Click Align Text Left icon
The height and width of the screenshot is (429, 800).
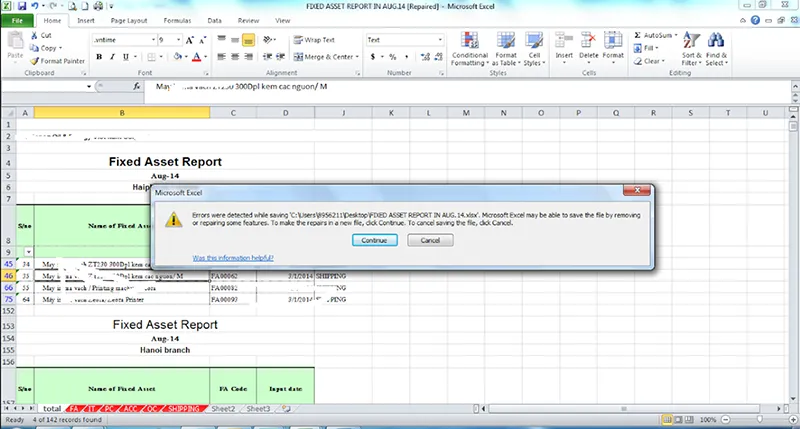[221, 57]
